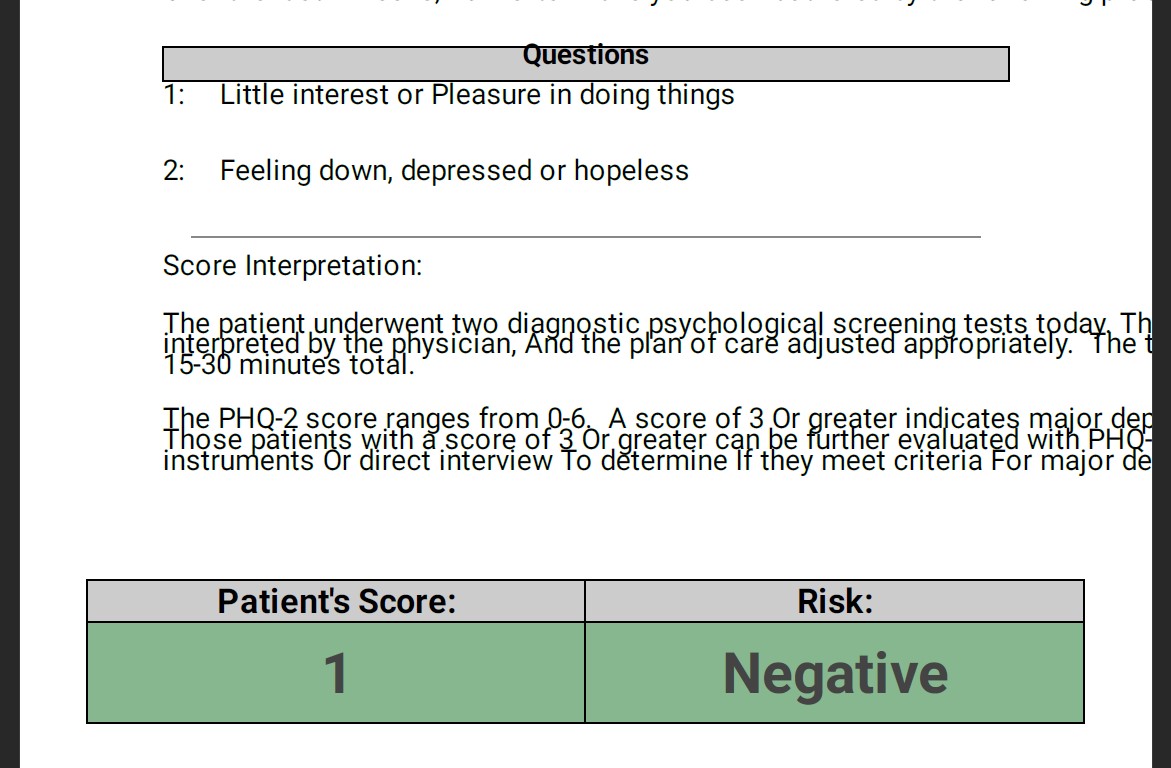Click the blank area below the score table
The height and width of the screenshot is (768, 1171).
click(x=585, y=745)
